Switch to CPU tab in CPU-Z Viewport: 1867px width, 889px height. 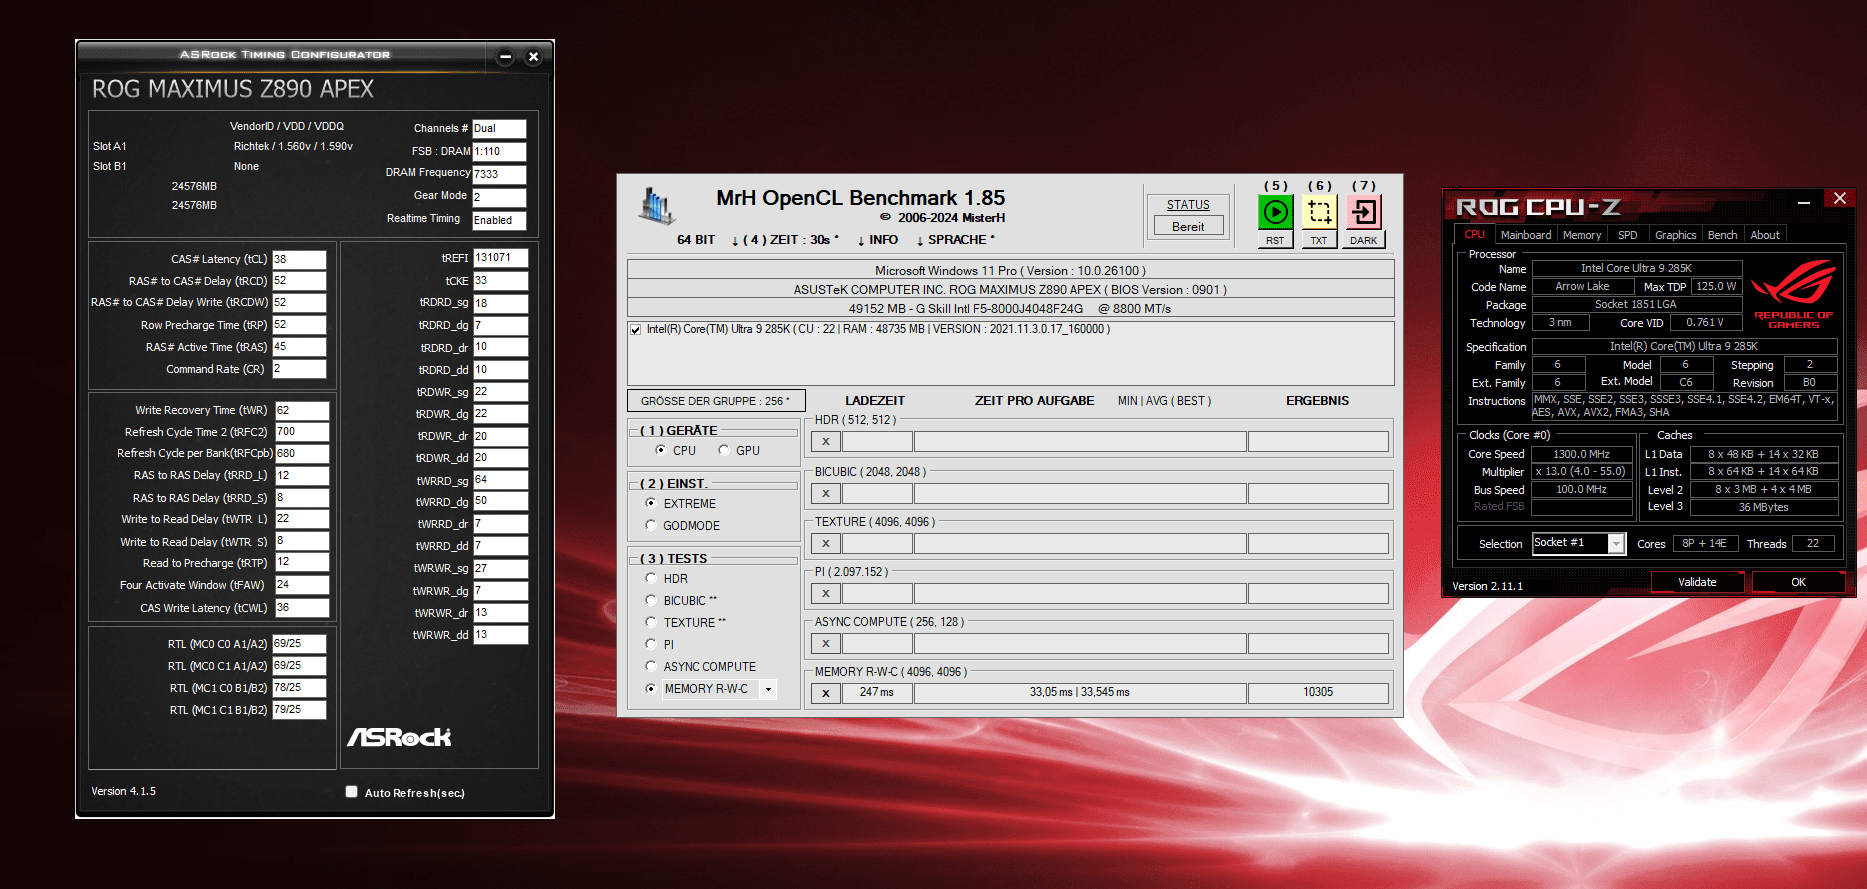[1474, 235]
